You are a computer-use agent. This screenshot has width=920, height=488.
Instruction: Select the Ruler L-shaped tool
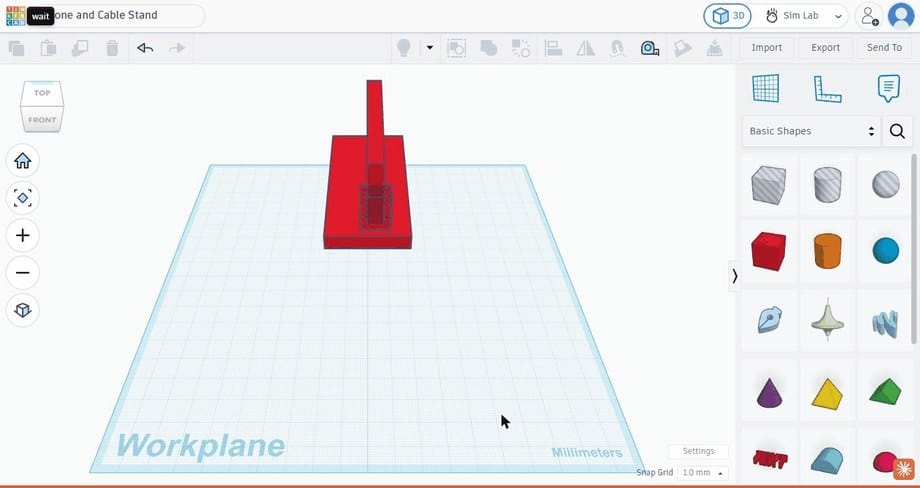coord(827,89)
